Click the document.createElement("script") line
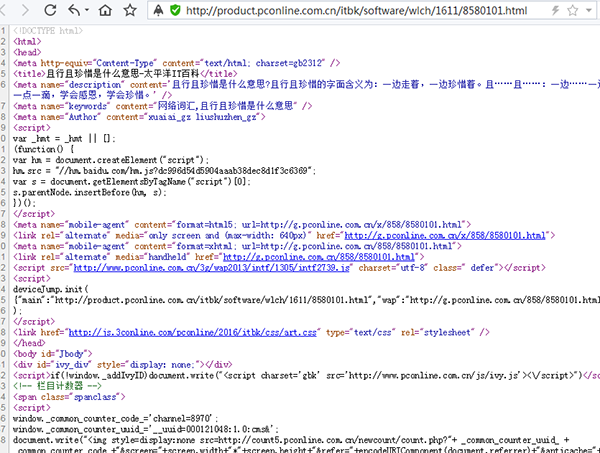Image resolution: width=600 pixels, height=453 pixels. click(111, 160)
